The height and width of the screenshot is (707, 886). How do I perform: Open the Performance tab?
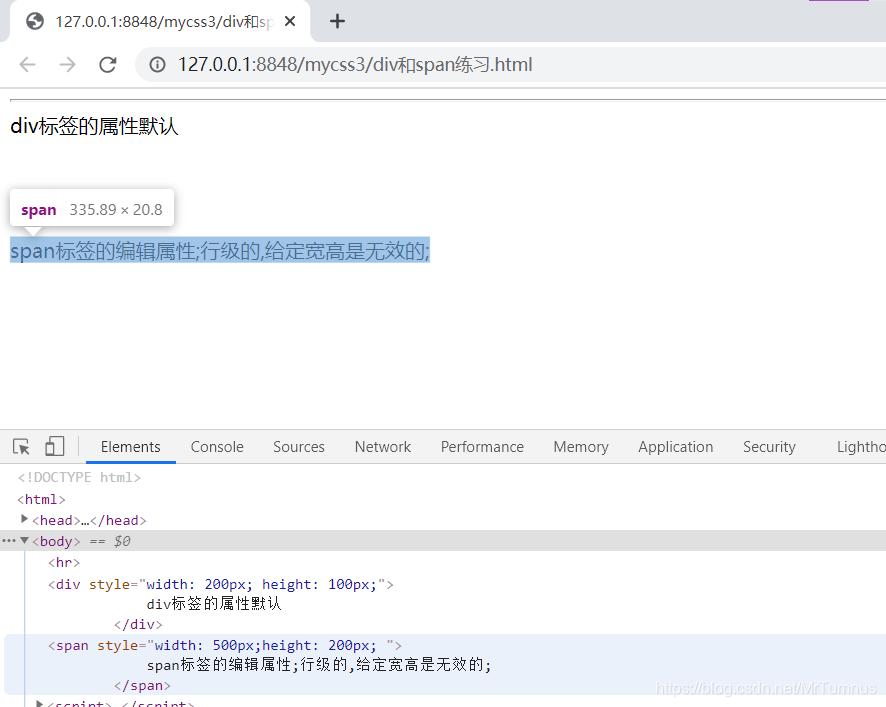tap(482, 446)
